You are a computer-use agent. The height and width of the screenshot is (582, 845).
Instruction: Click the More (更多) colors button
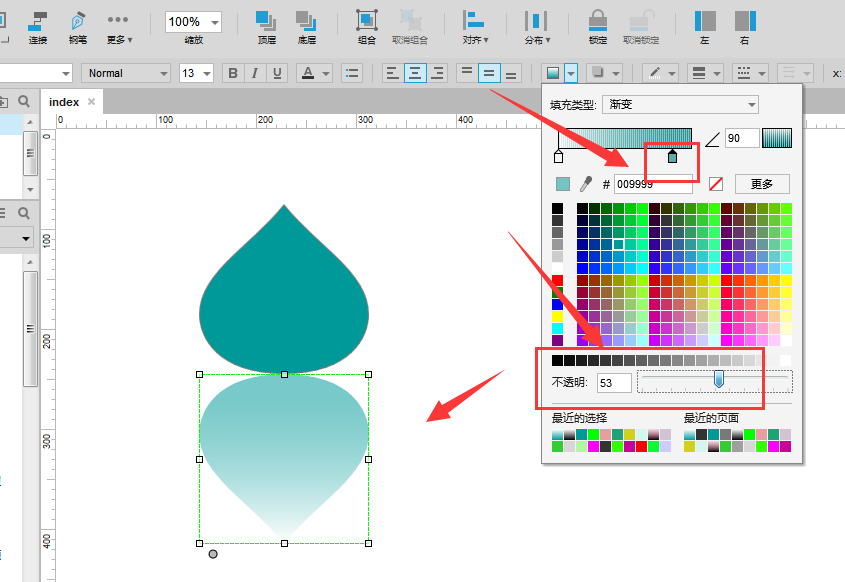(x=762, y=184)
